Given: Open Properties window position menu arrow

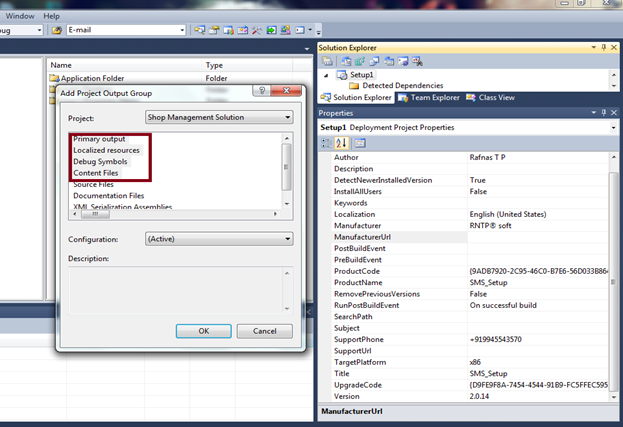Looking at the screenshot, I should 594,113.
